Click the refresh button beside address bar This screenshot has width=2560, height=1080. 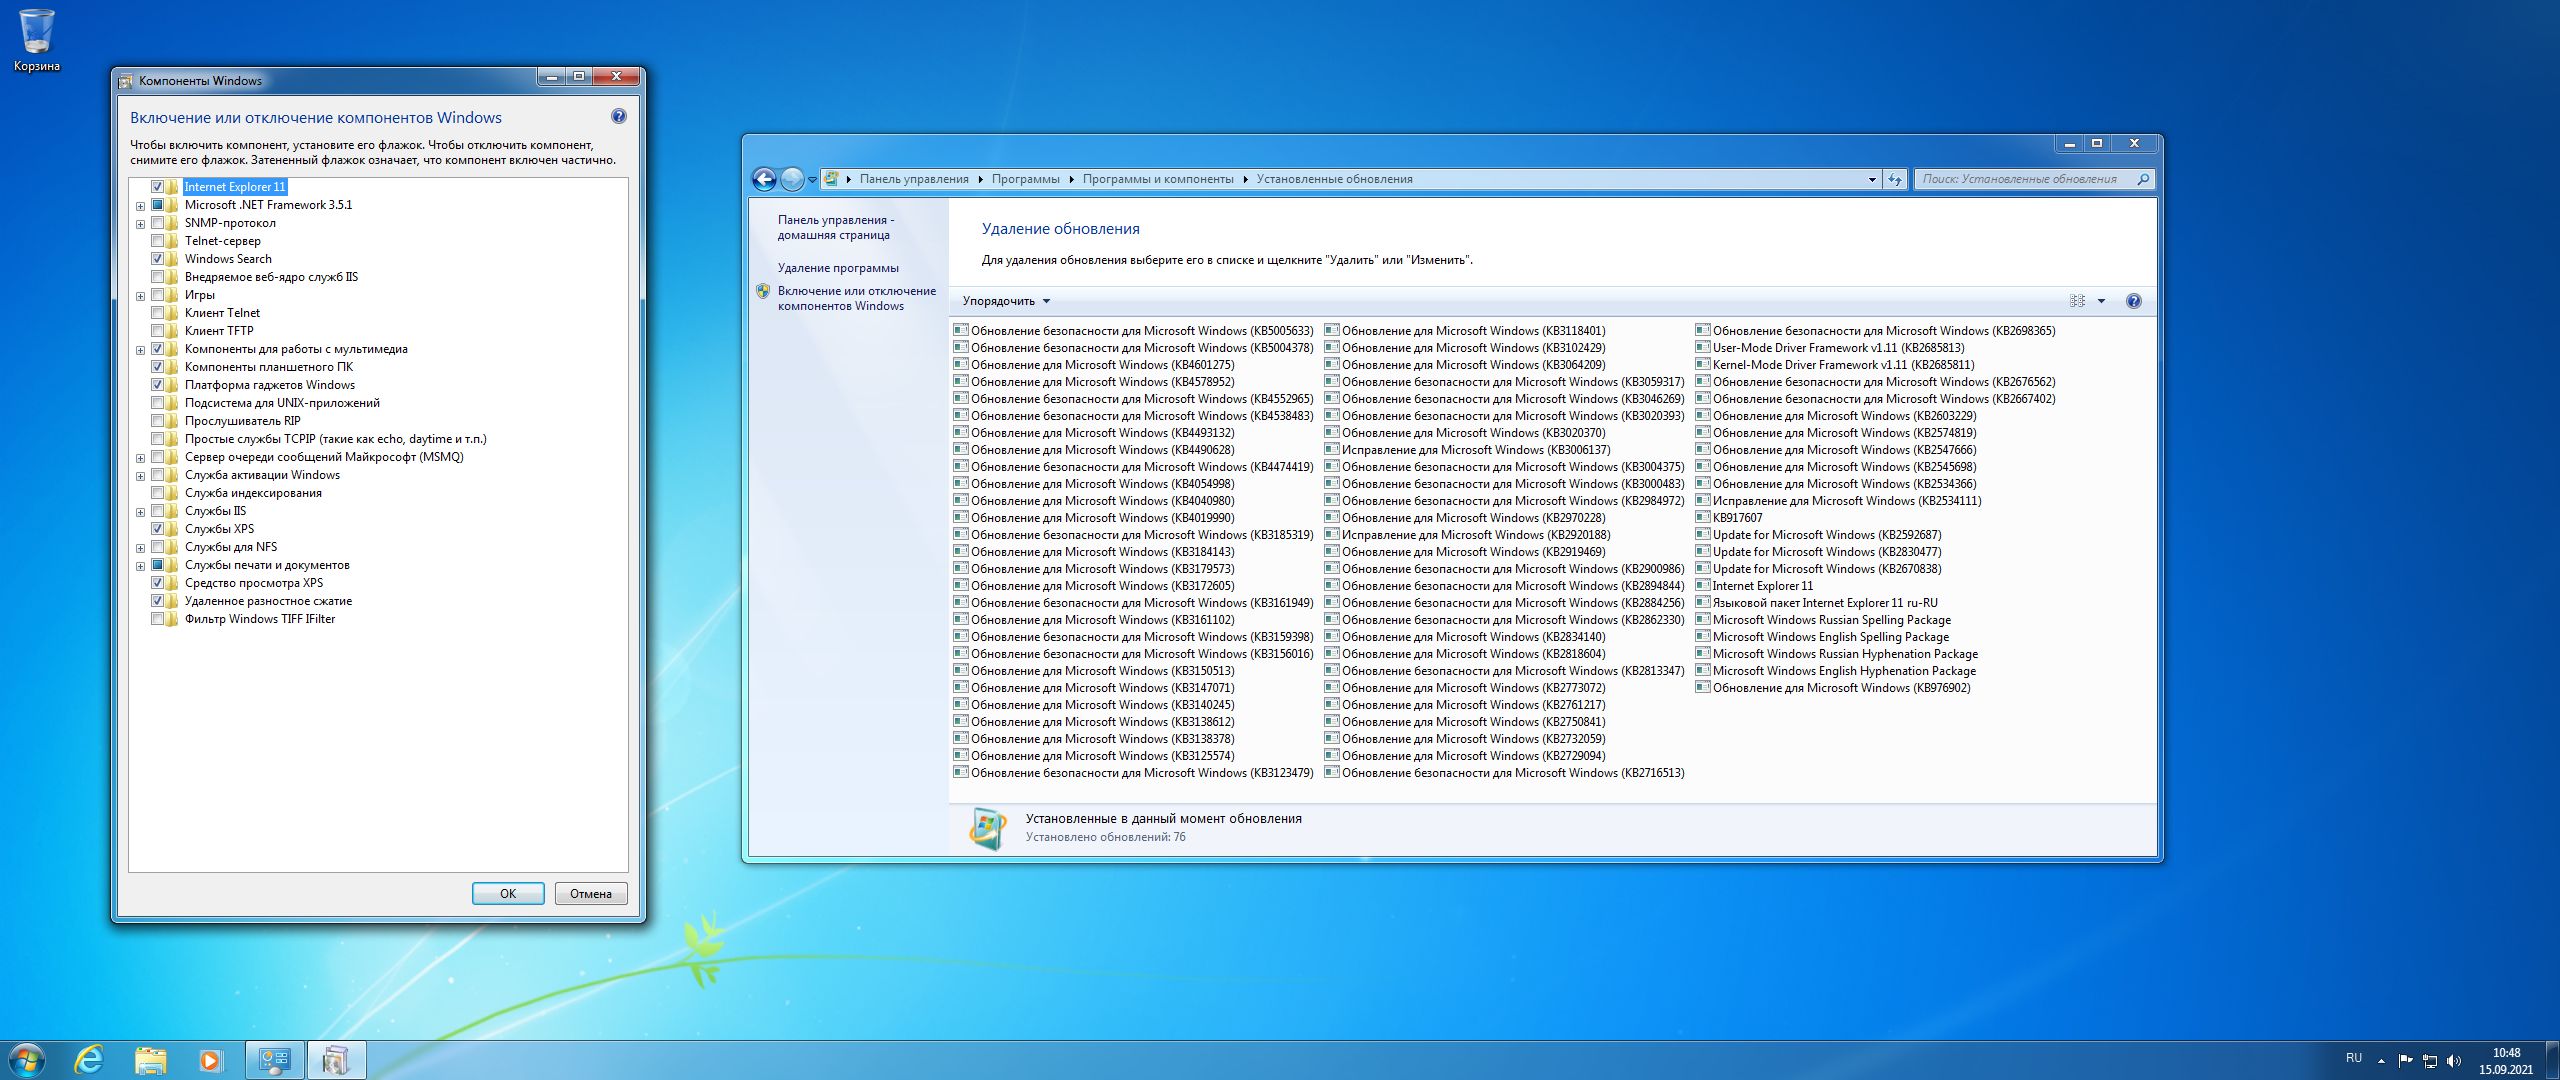[x=1895, y=179]
